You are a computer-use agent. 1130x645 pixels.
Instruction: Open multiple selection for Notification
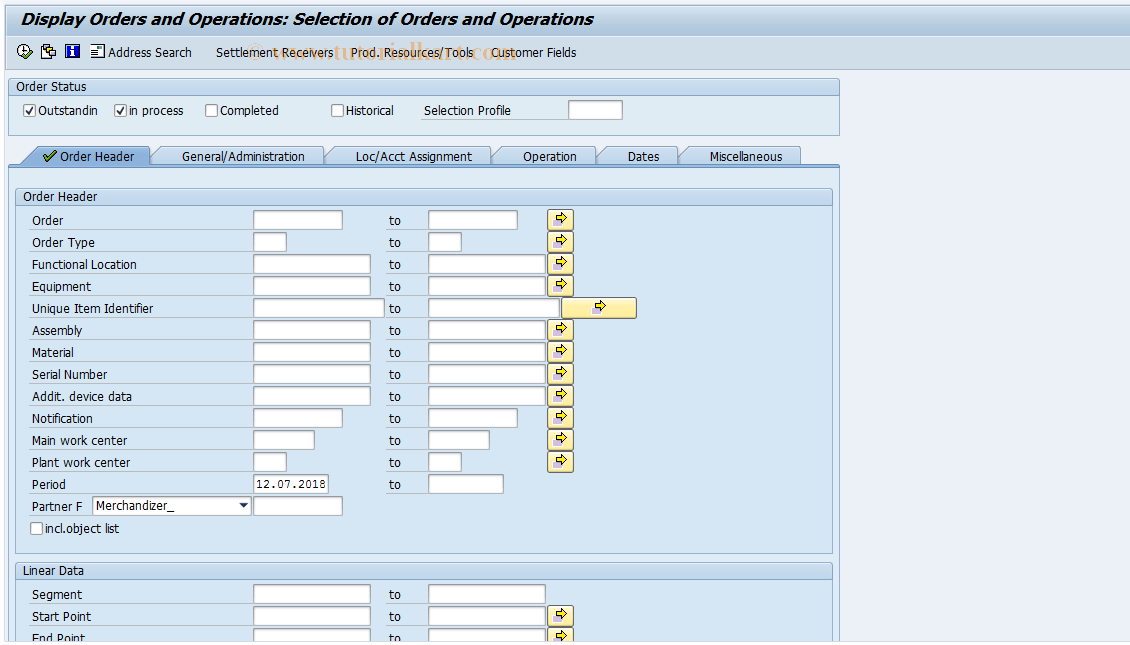[x=560, y=417]
